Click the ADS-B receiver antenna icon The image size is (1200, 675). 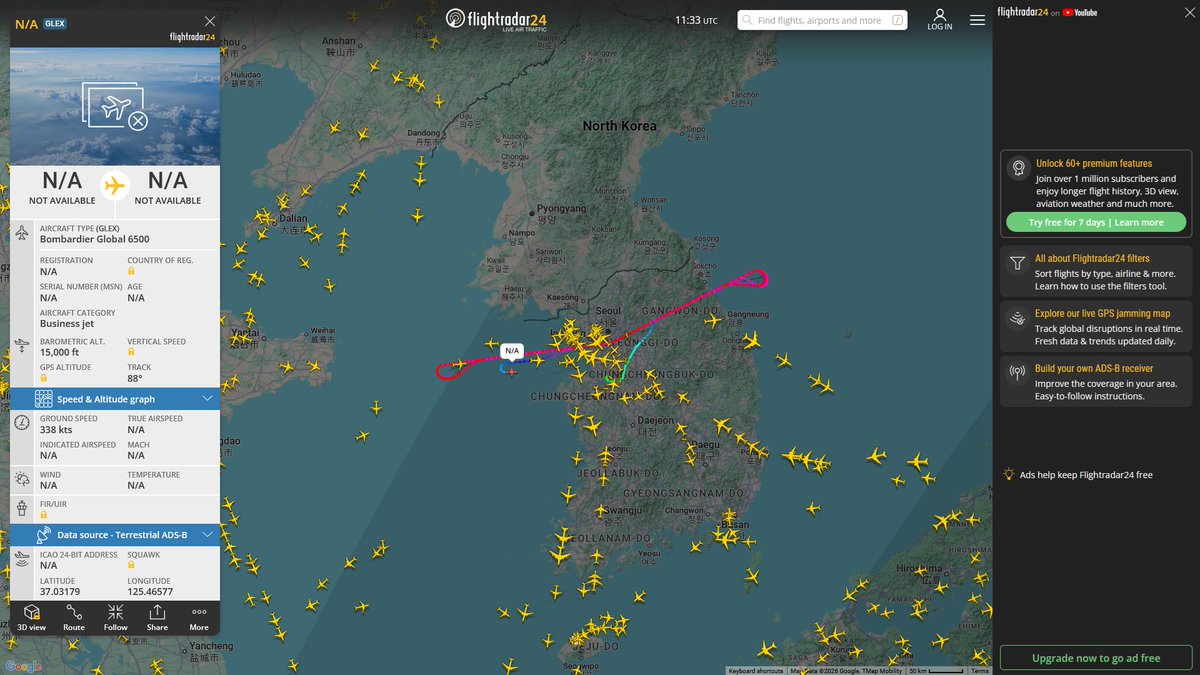pos(1017,374)
